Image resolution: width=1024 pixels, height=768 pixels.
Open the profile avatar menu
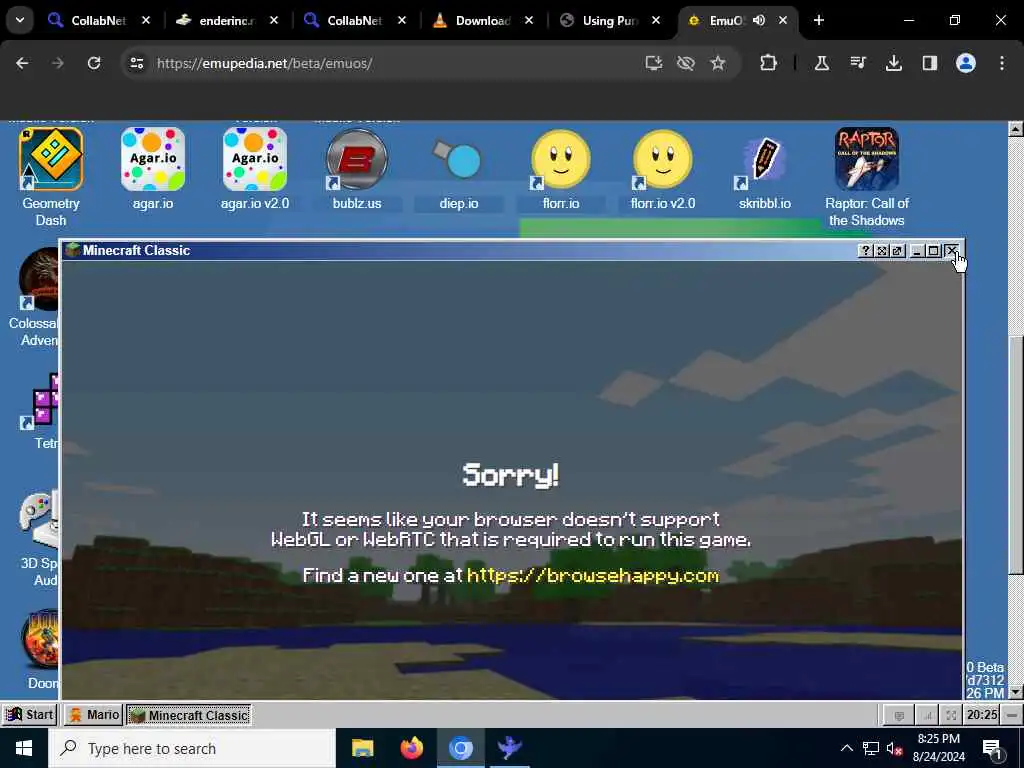tap(966, 63)
